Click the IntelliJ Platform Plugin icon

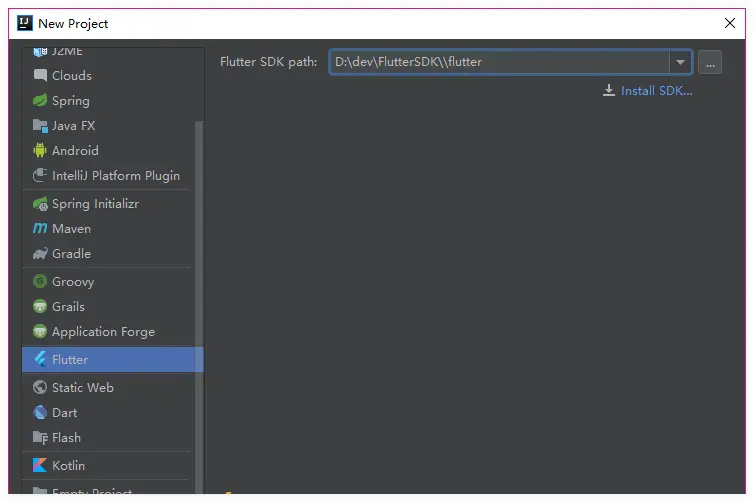(40, 175)
